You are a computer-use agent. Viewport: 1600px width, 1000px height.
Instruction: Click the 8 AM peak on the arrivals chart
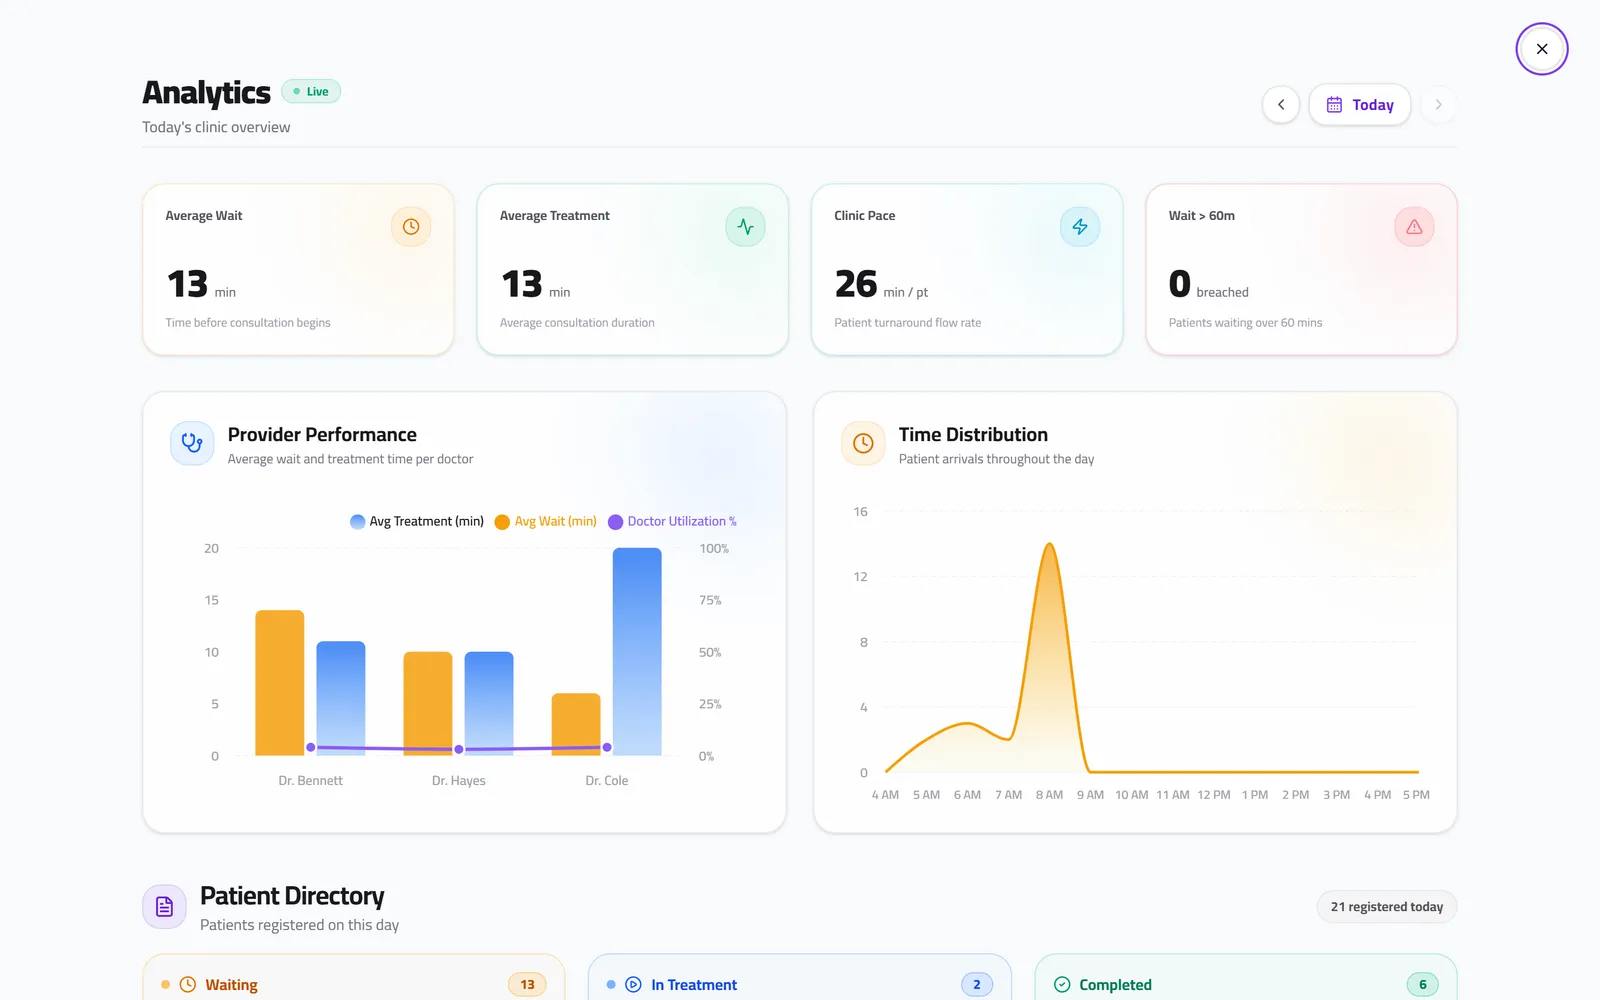[1049, 545]
